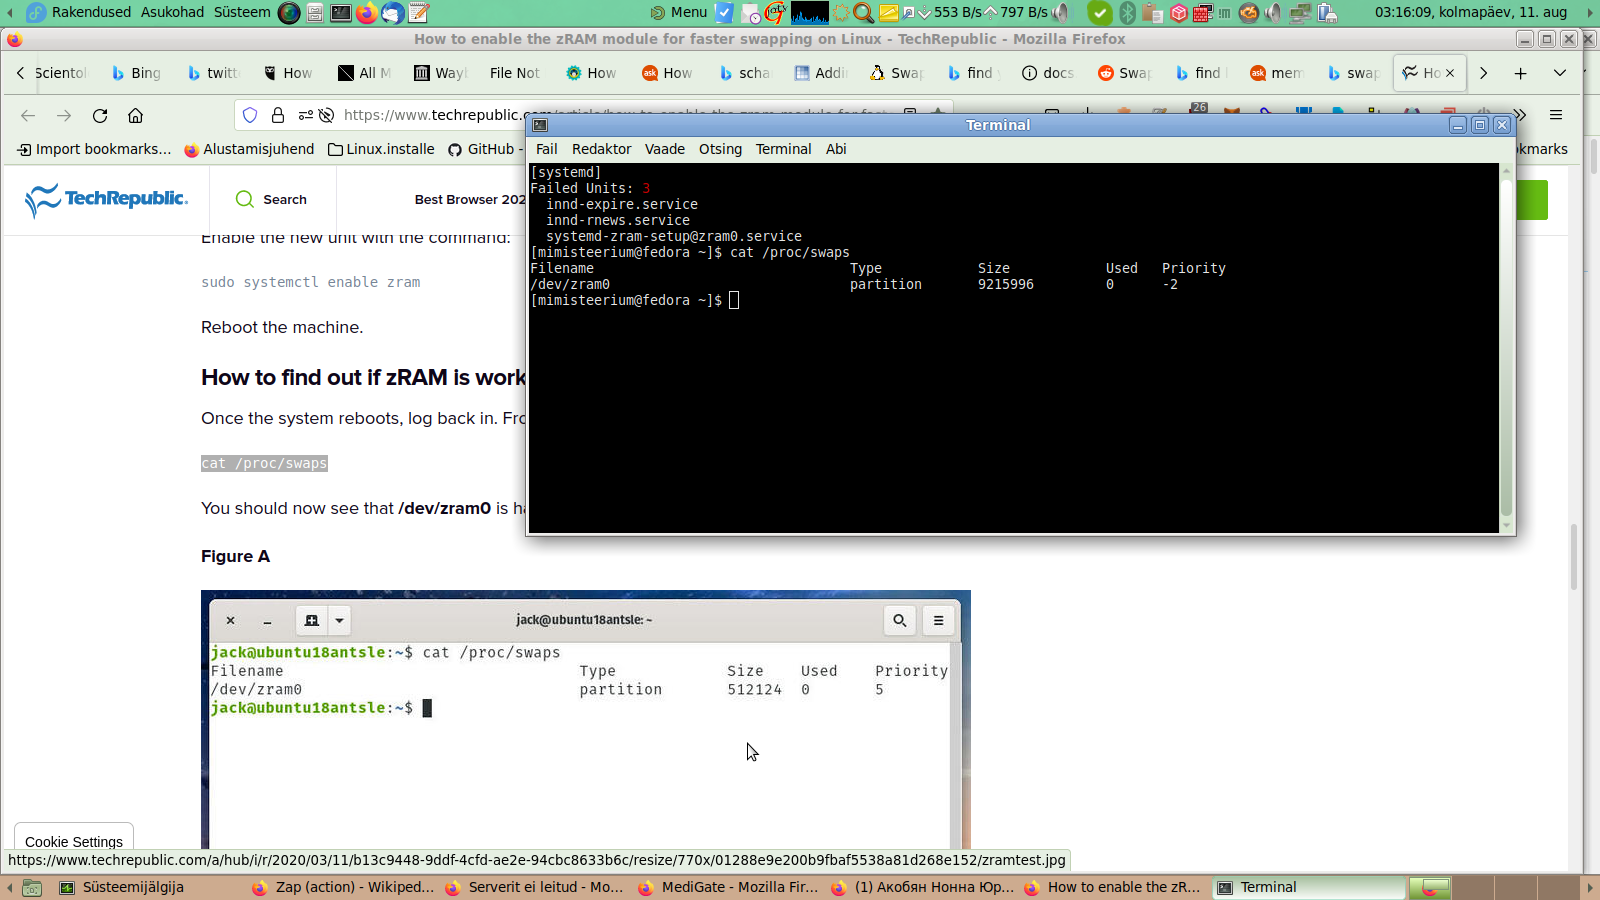
Task: List all Firefox tabs dropdown
Action: coord(1560,73)
